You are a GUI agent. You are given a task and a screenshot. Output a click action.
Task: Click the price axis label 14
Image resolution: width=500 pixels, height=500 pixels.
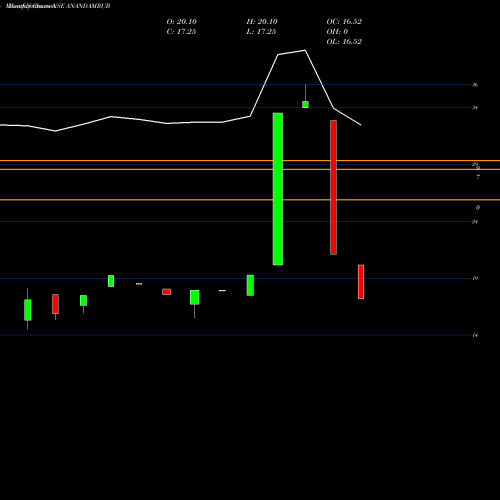475,335
